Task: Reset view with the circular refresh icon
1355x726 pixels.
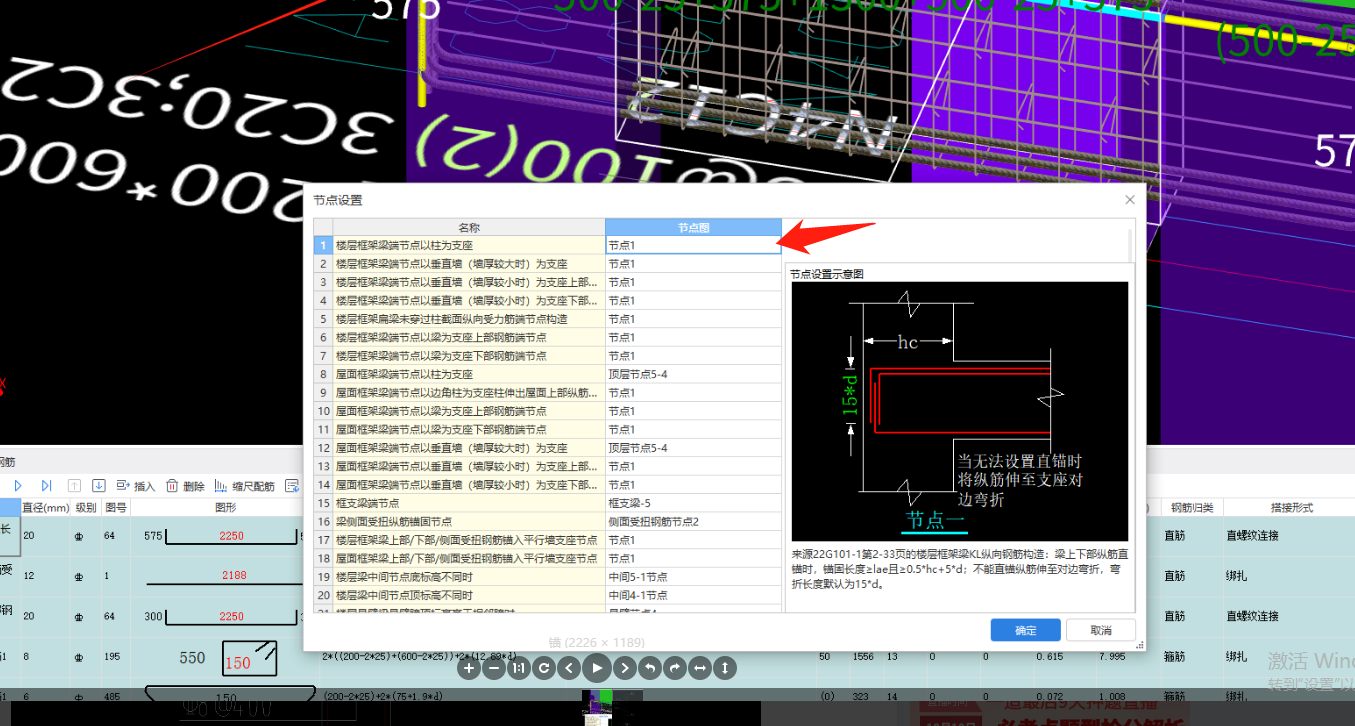Action: tap(544, 667)
